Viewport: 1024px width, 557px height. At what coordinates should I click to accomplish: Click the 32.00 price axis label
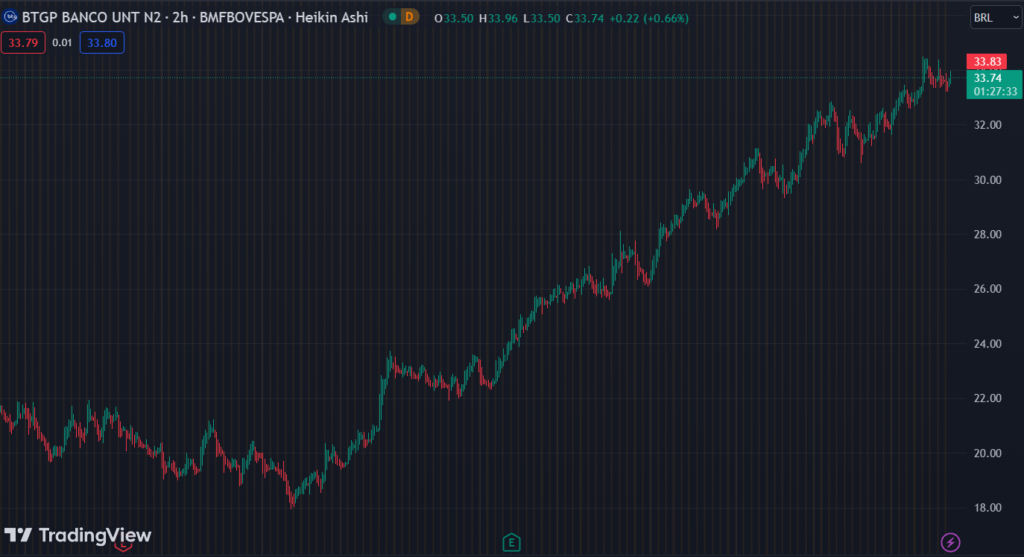pos(987,125)
